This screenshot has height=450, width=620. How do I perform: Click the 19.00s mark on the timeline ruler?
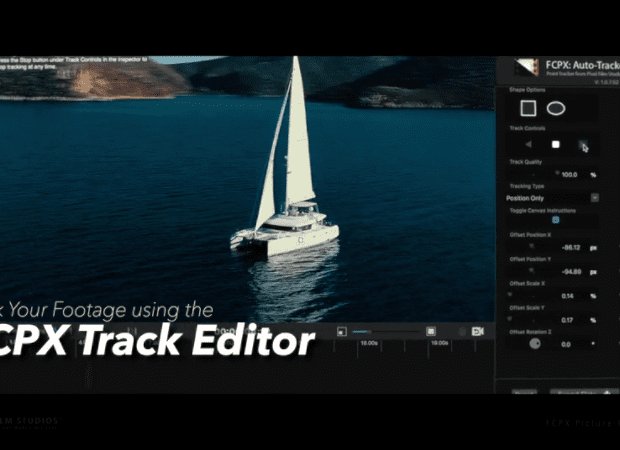tap(439, 343)
